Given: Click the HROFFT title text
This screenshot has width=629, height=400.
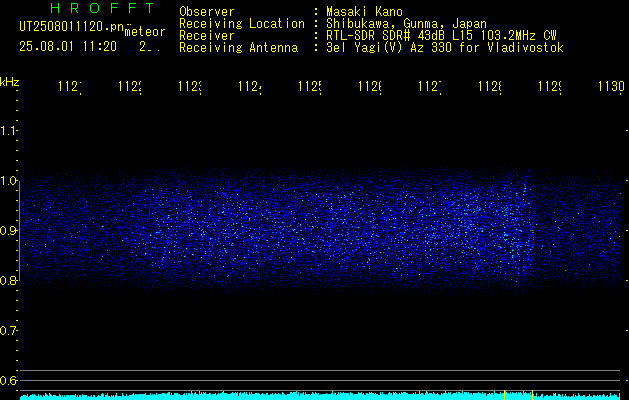Looking at the screenshot, I should [102, 8].
